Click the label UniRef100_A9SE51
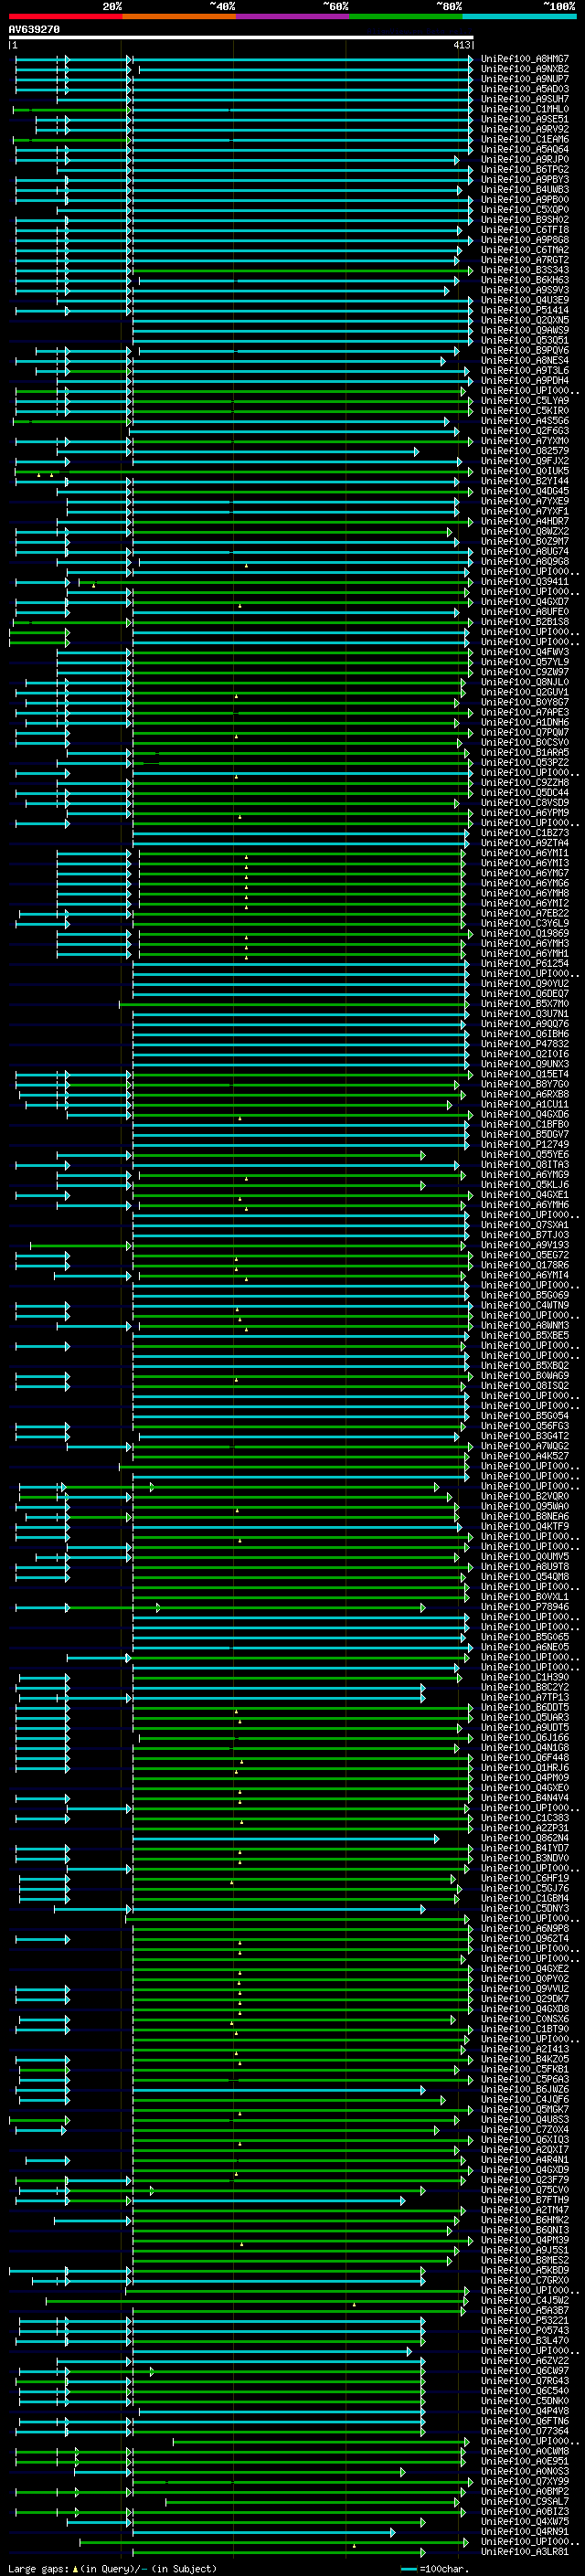This screenshot has height=2576, width=585. 525,119
